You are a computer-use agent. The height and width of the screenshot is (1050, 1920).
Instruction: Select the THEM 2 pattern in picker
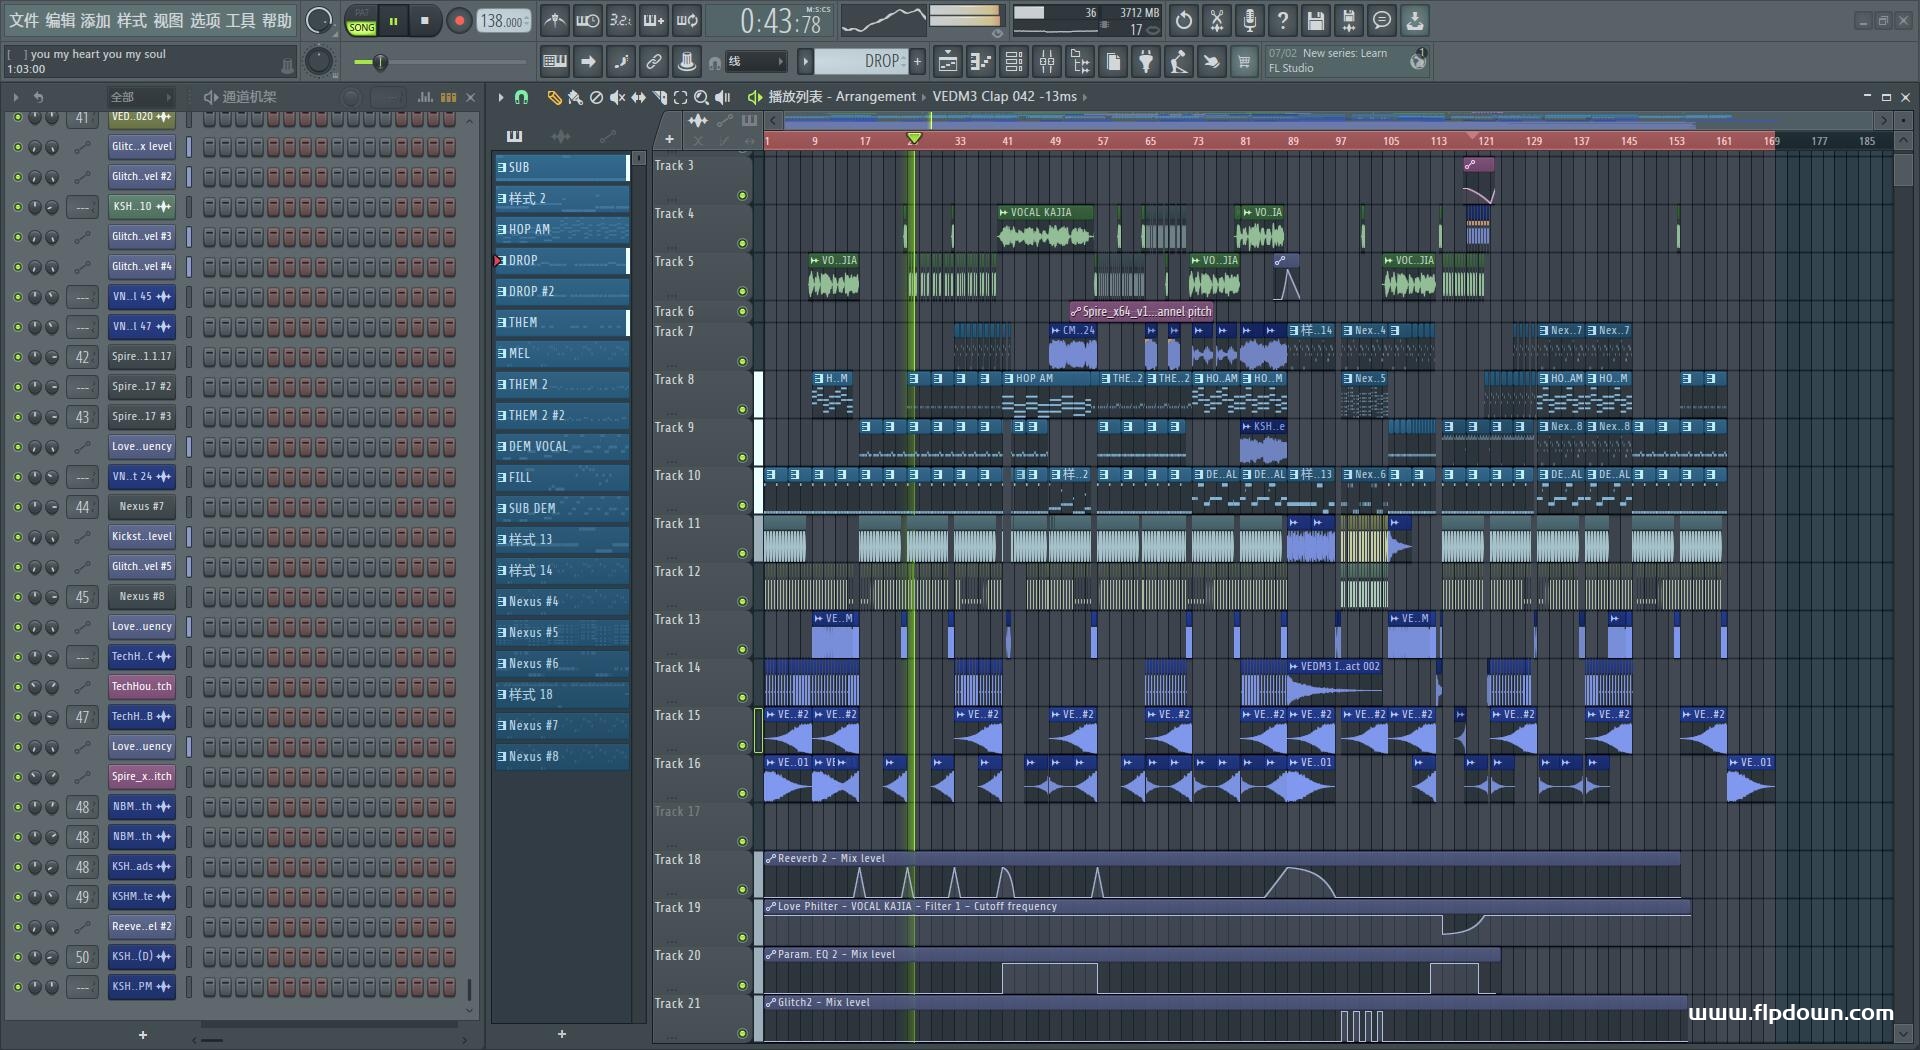pyautogui.click(x=561, y=385)
